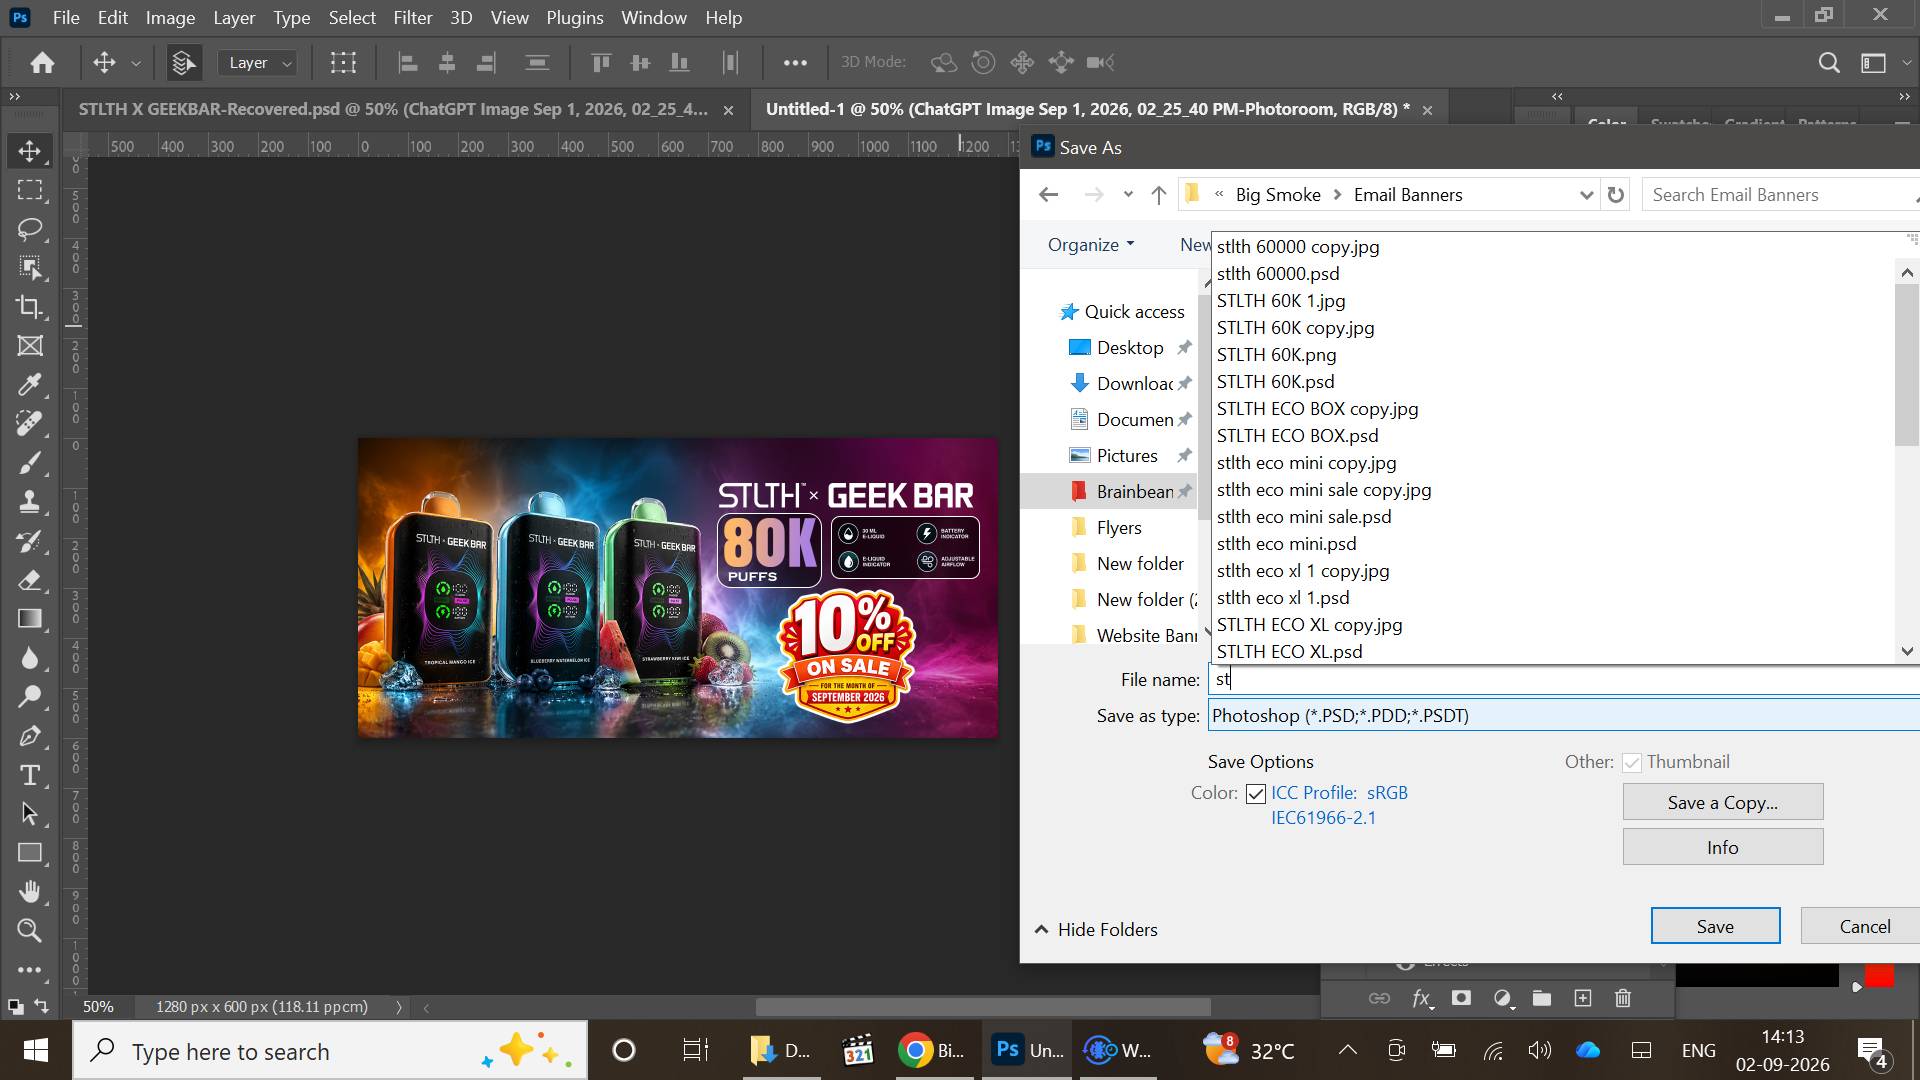Select the Crop tool

[x=30, y=307]
